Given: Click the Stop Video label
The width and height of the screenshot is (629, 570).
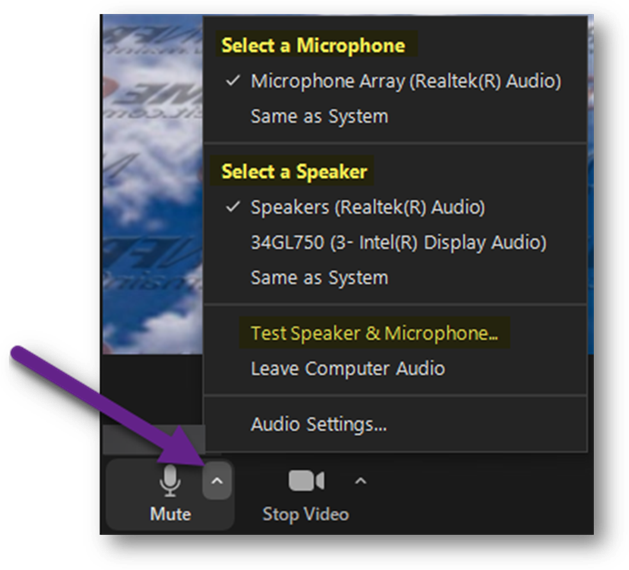Looking at the screenshot, I should coord(306,514).
